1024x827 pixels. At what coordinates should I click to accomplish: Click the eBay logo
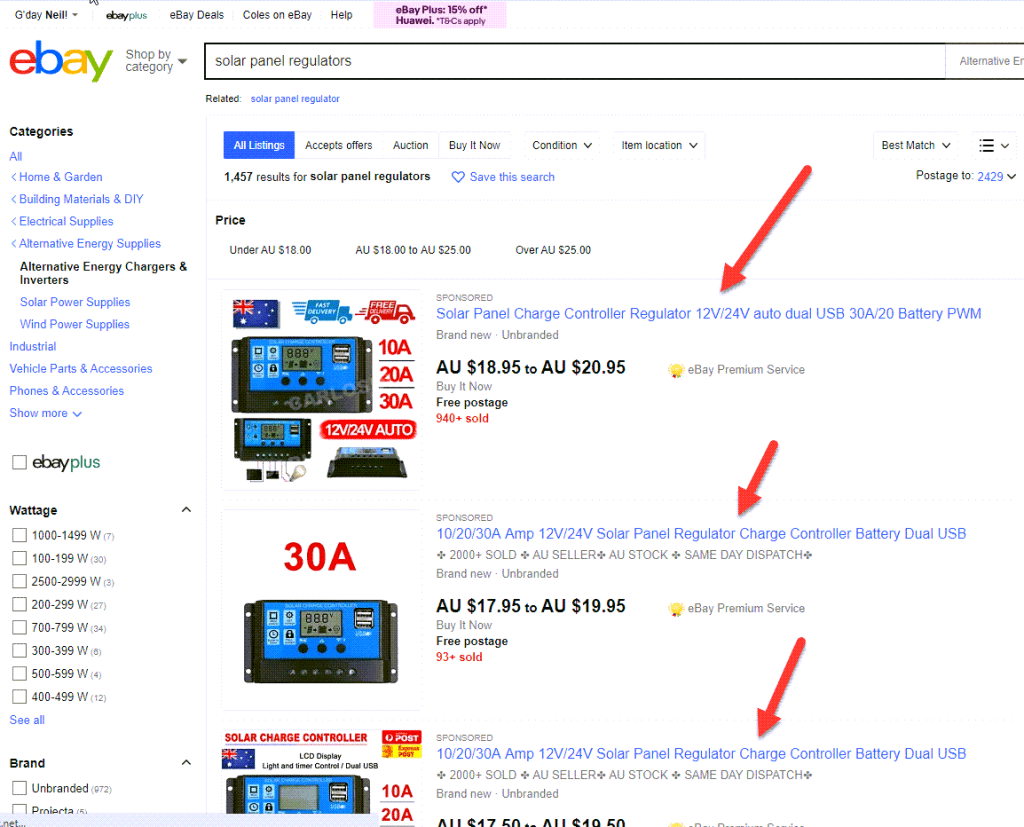coord(61,61)
